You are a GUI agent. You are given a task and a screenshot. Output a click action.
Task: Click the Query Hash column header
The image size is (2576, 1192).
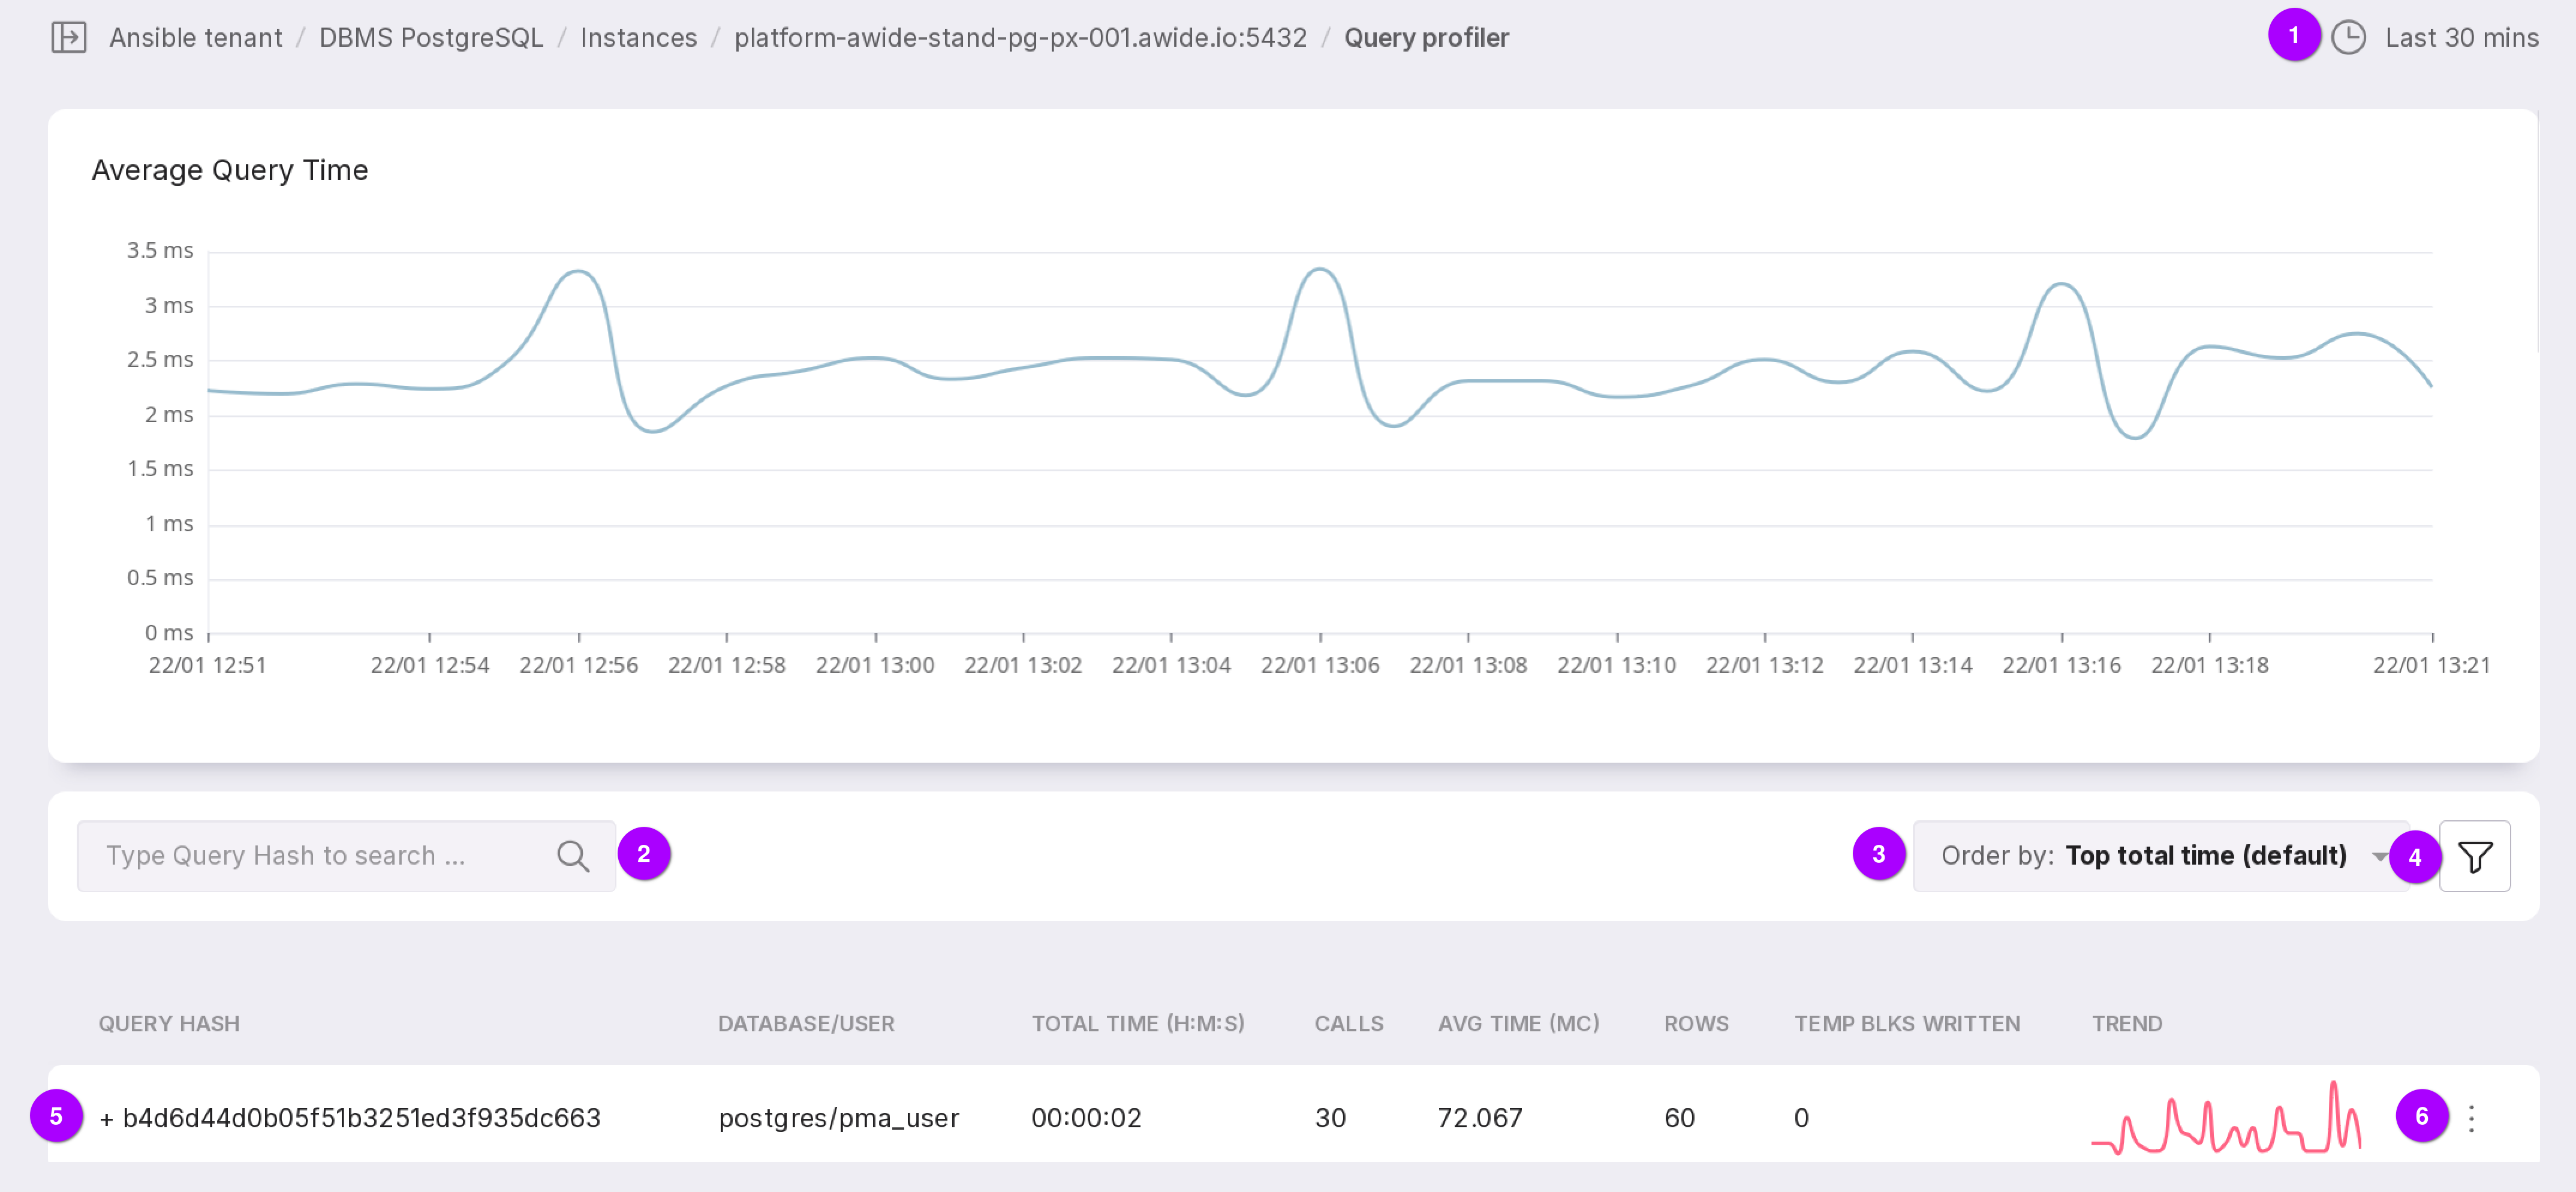tap(168, 1024)
